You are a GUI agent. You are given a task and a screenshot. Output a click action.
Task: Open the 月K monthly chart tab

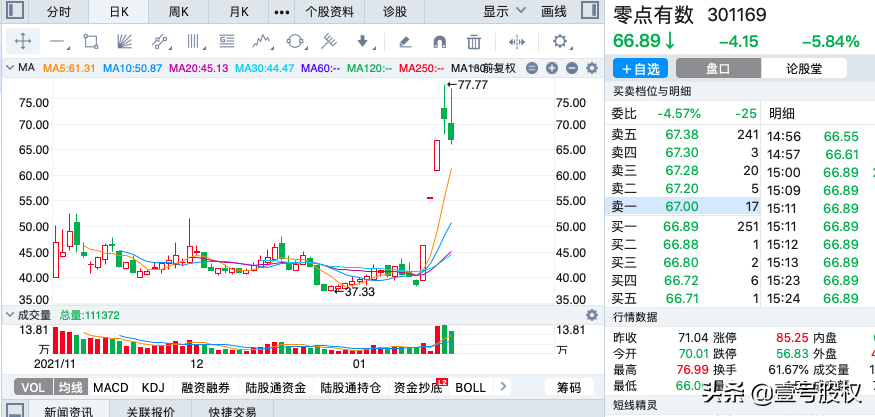tap(238, 11)
